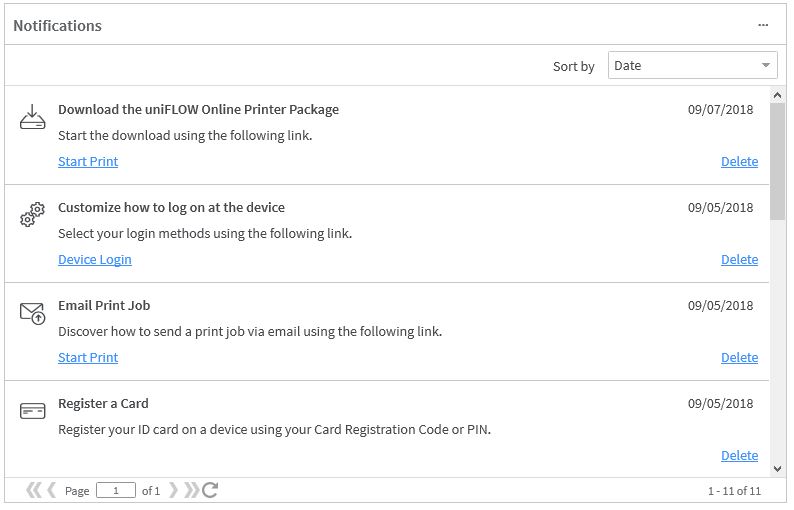Click the Sort by dropdown arrow
The height and width of the screenshot is (510, 794).
(766, 65)
